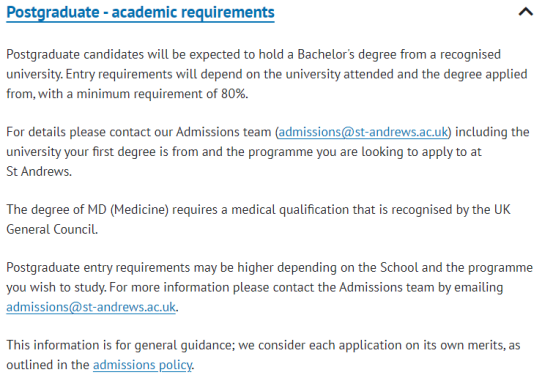Click the "MD (Medicine)" text
554x387 pixels.
(x=128, y=210)
